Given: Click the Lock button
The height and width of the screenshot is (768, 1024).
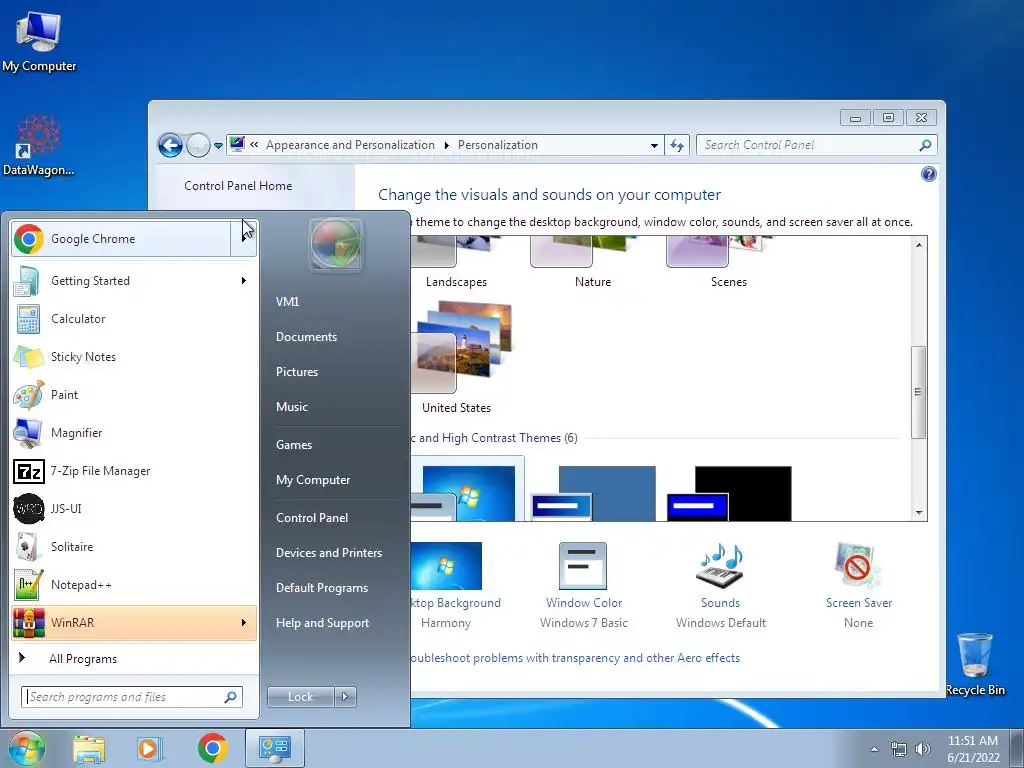Looking at the screenshot, I should click(x=300, y=697).
